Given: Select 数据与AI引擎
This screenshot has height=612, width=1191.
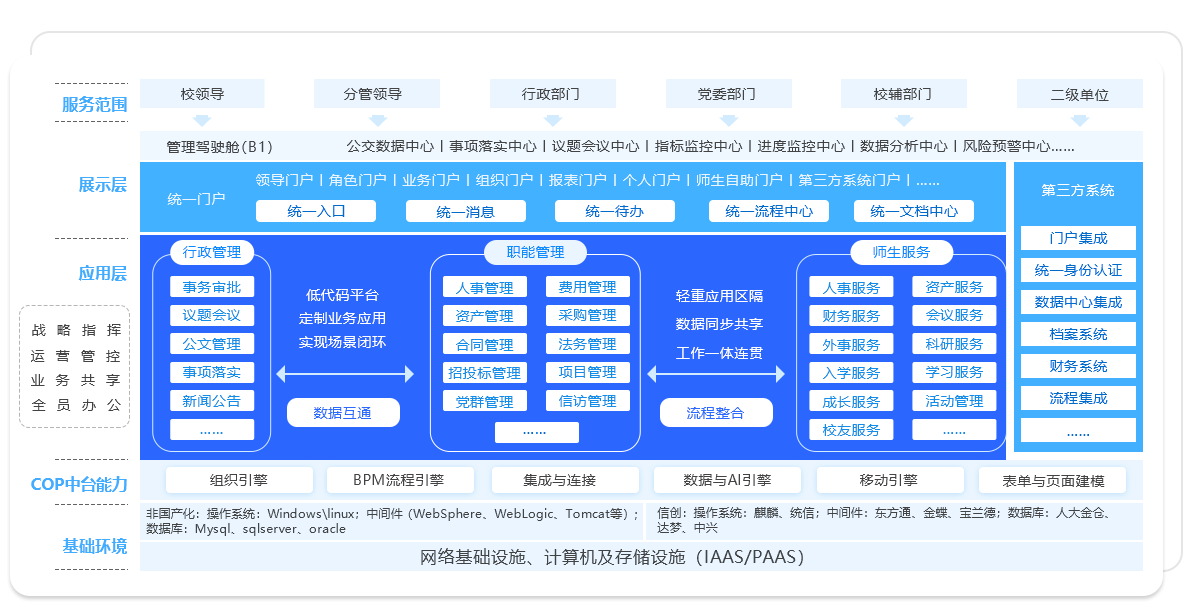Looking at the screenshot, I should [x=727, y=479].
